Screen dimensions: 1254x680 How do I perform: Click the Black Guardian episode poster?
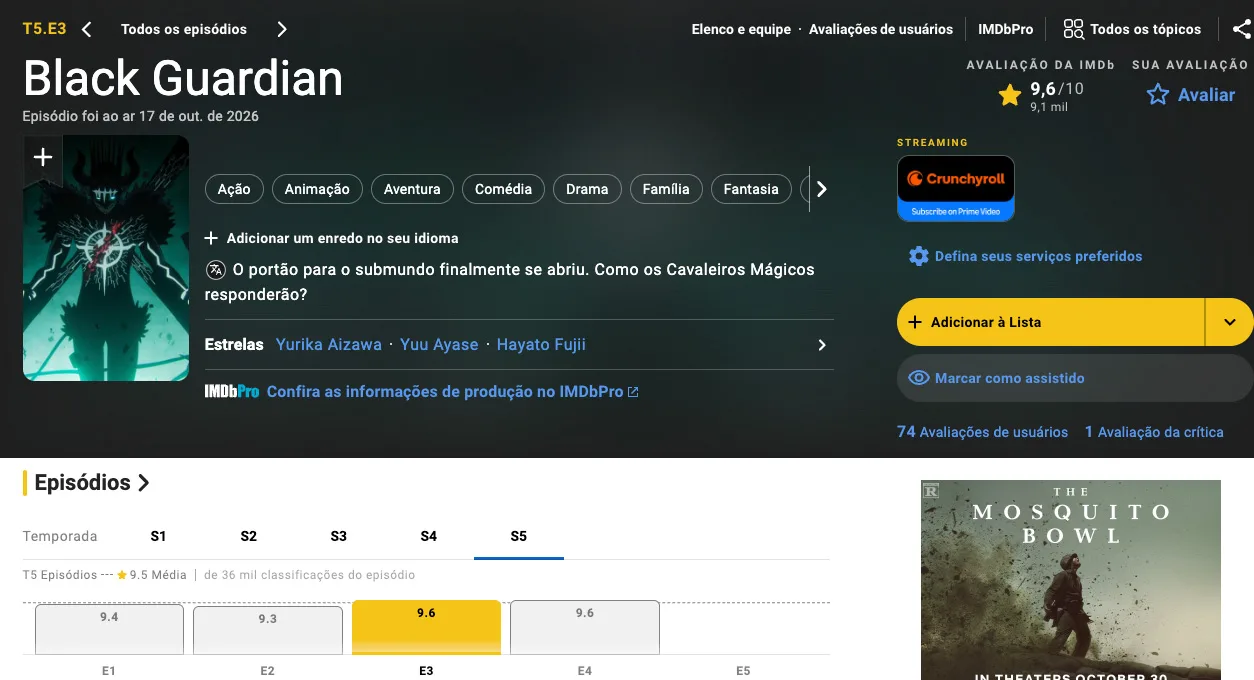[x=106, y=258]
